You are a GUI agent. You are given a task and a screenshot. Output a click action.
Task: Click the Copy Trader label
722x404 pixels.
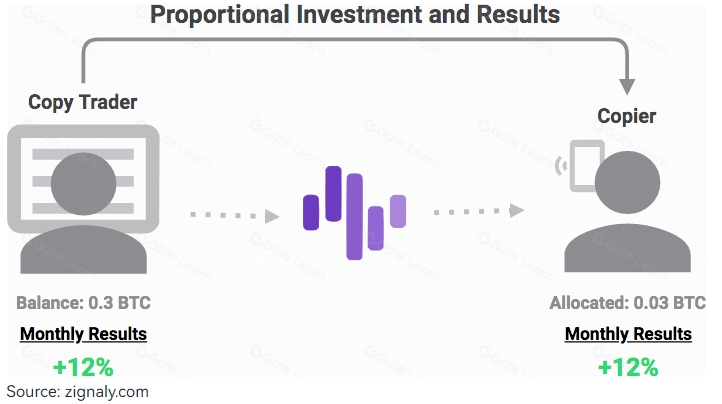[83, 102]
